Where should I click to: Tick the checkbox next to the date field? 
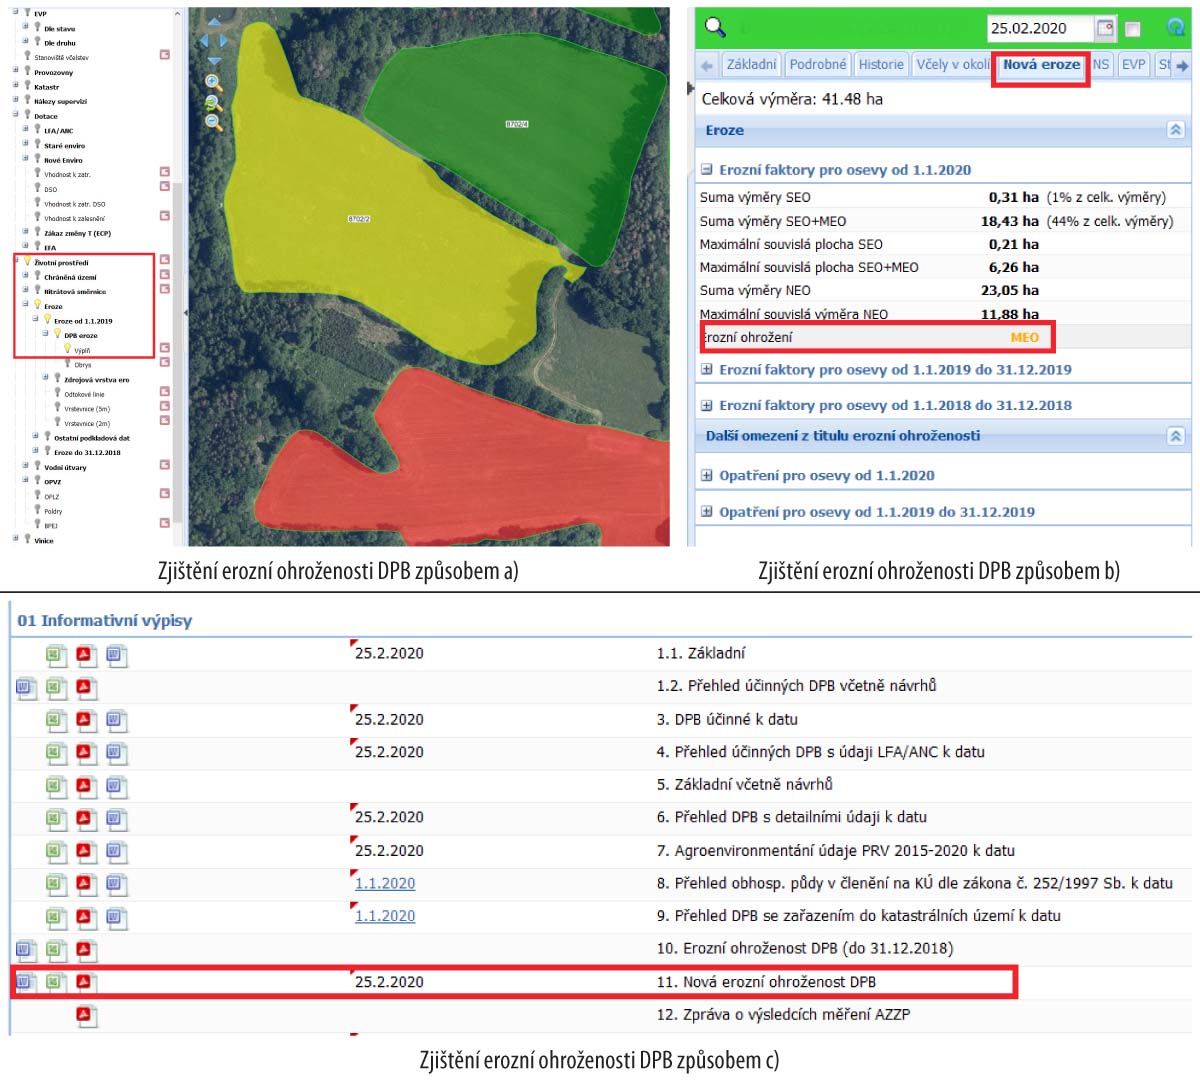coord(1133,29)
